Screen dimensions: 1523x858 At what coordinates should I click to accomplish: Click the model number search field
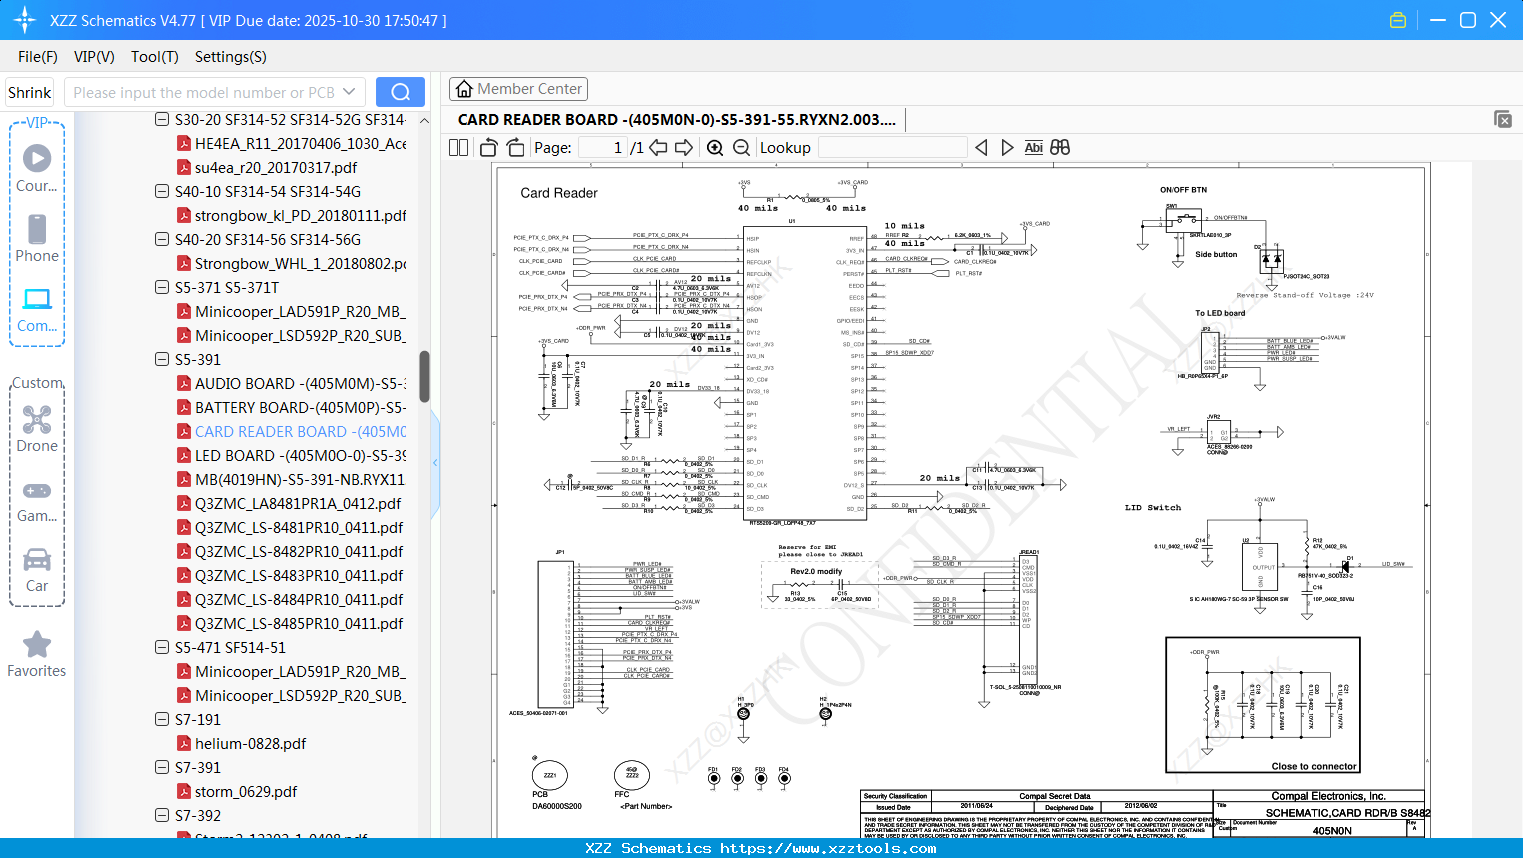pos(204,92)
